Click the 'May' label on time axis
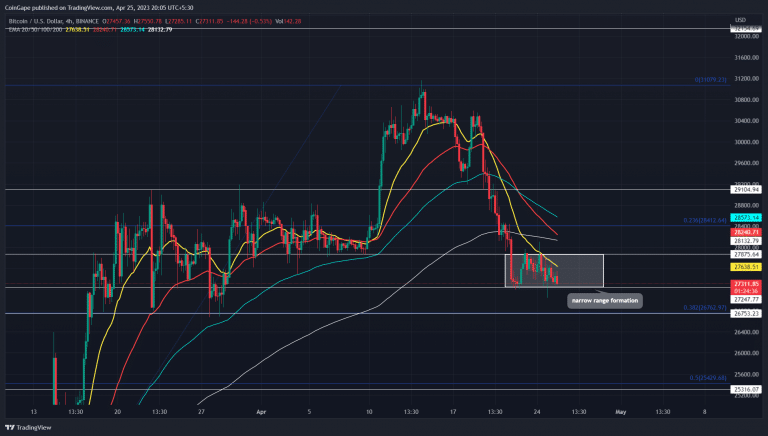This screenshot has height=436, width=768. [619, 410]
